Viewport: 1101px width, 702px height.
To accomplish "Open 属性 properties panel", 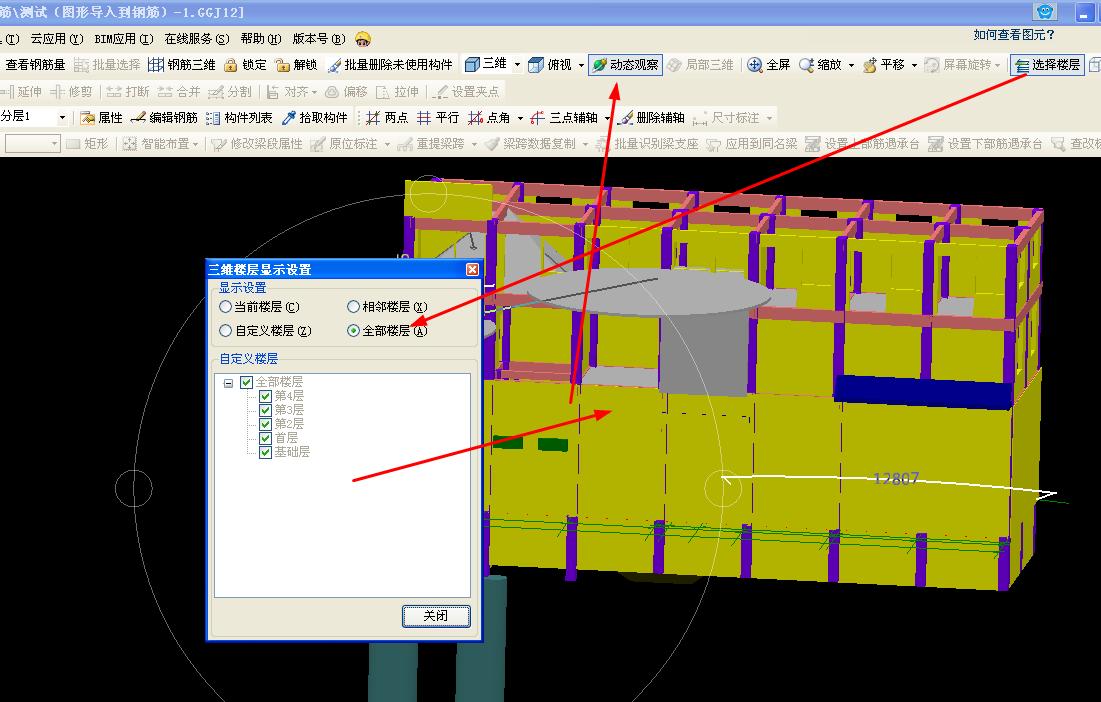I will tap(102, 117).
